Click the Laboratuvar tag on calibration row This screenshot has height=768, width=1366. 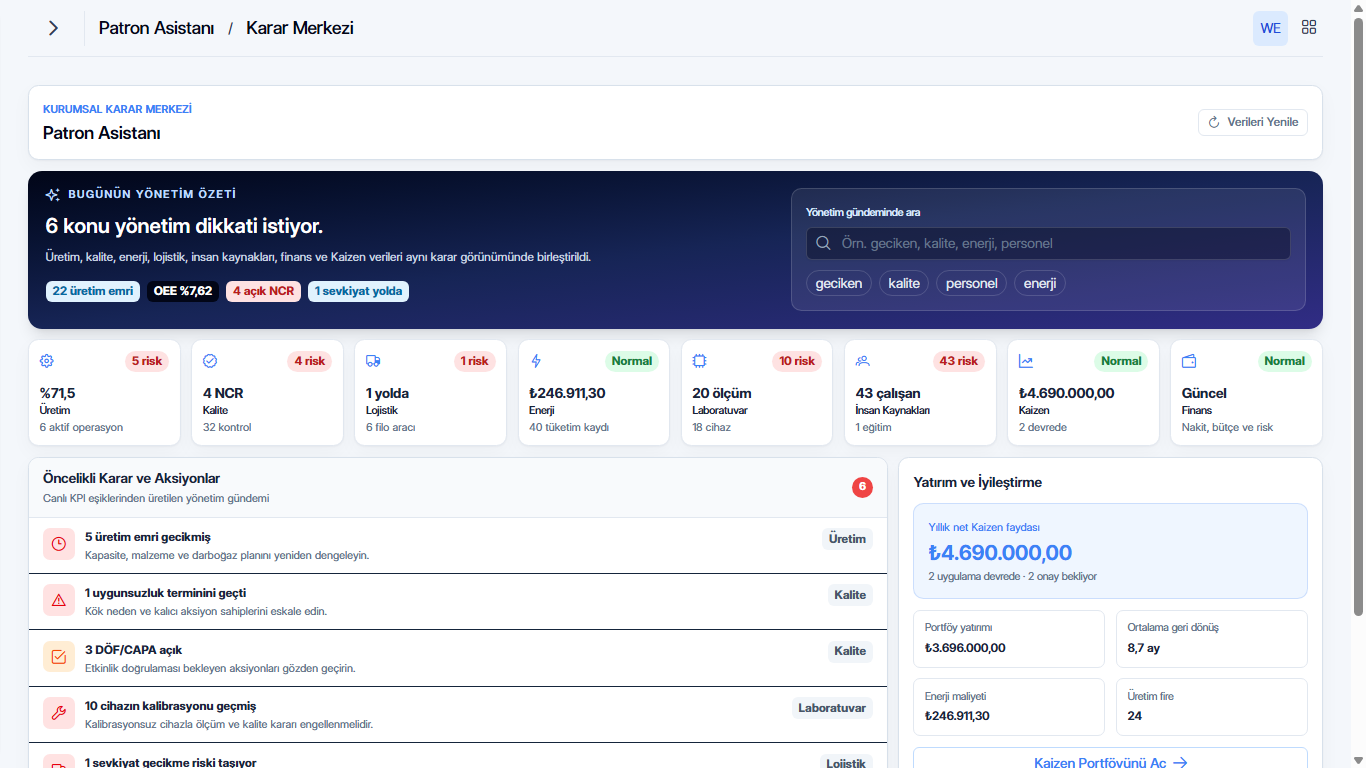point(832,708)
